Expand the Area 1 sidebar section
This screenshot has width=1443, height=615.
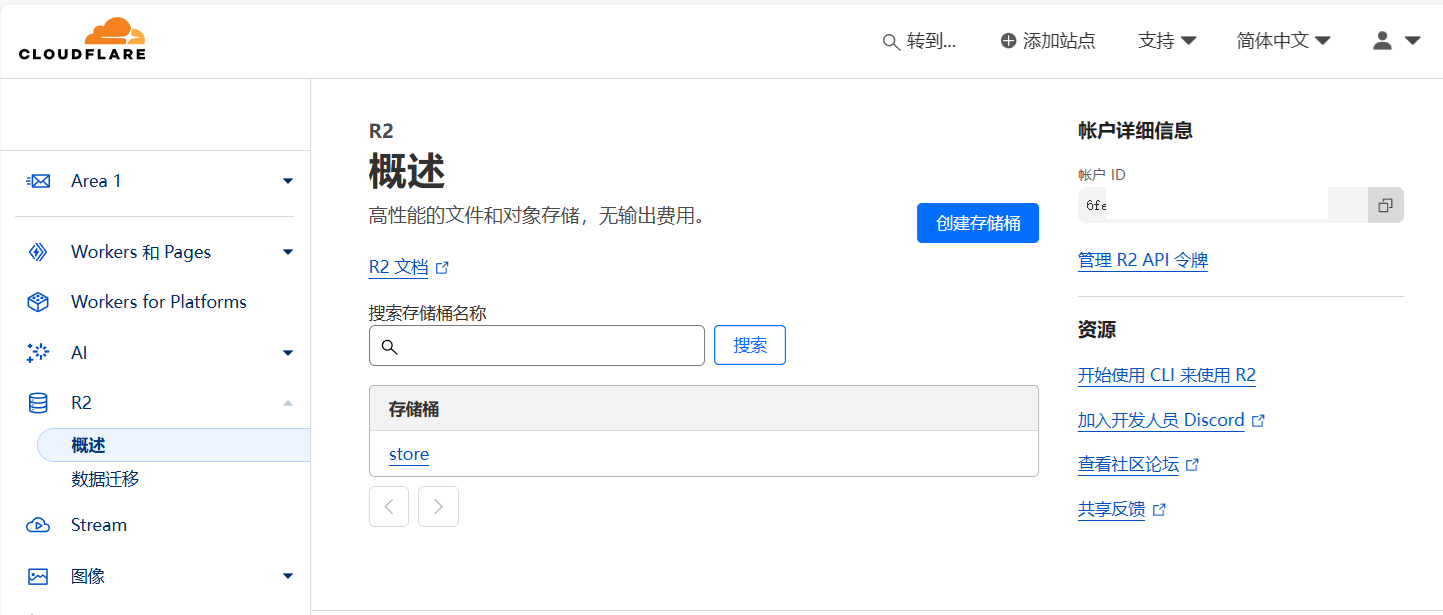[288, 181]
